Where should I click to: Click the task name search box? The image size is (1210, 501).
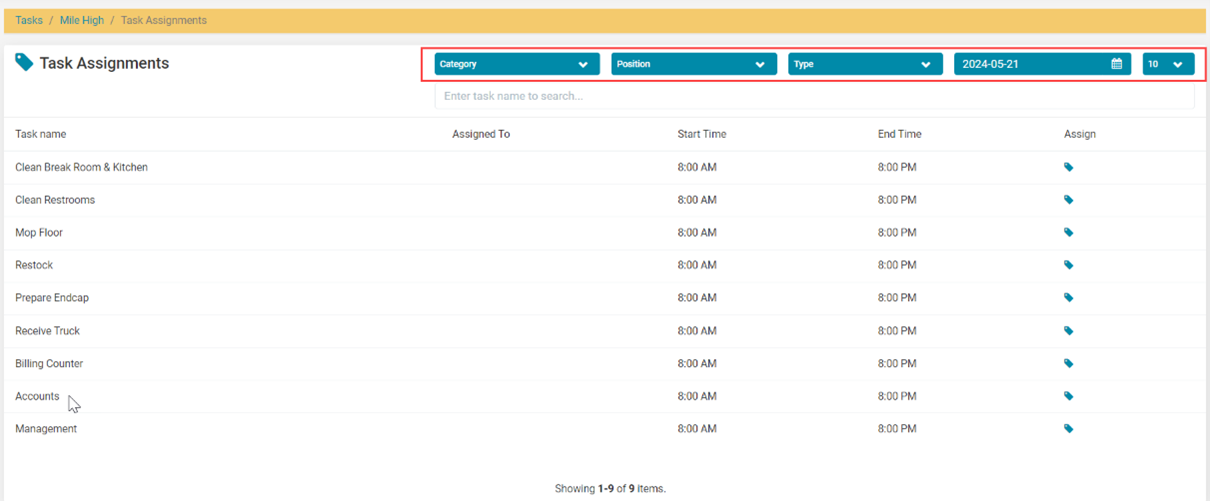(x=815, y=96)
